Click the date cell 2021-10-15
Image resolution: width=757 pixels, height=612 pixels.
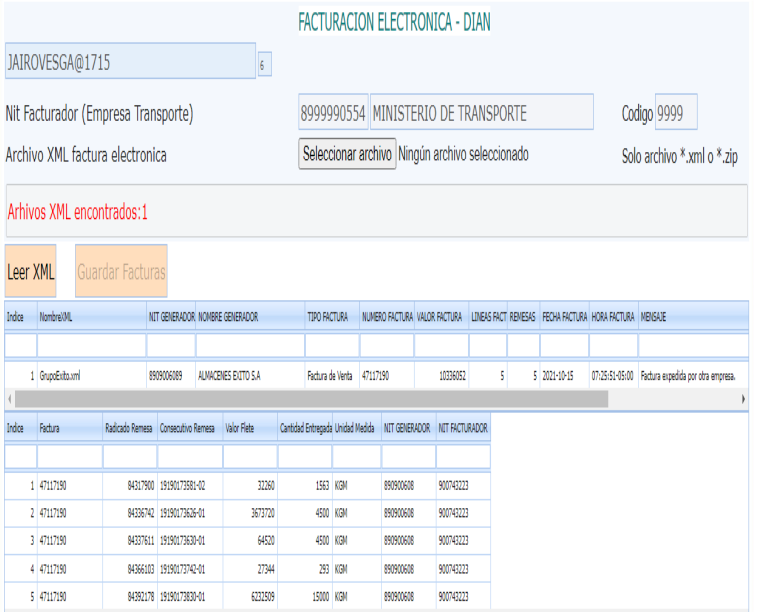564,376
